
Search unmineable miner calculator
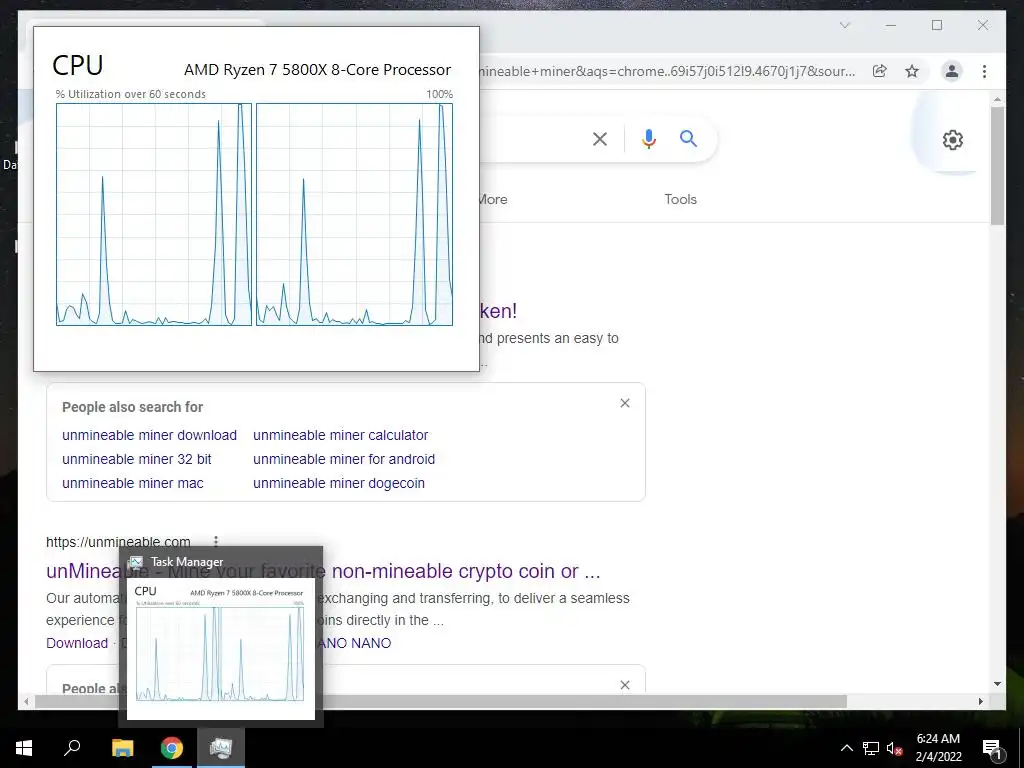(341, 435)
